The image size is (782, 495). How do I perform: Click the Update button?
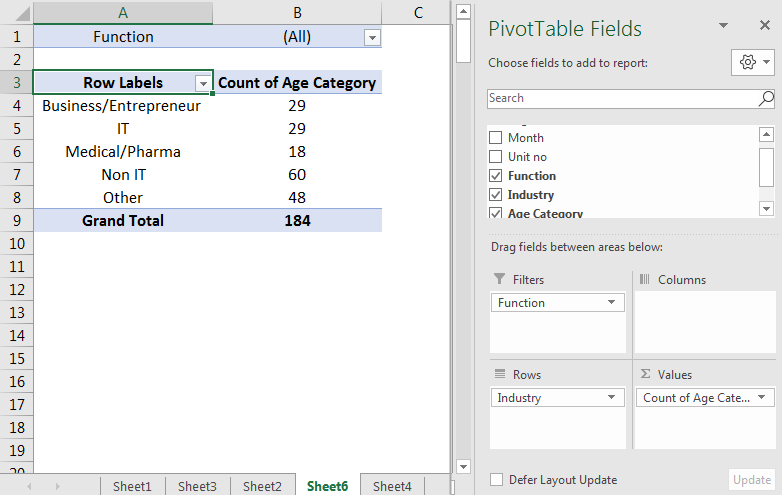click(751, 480)
